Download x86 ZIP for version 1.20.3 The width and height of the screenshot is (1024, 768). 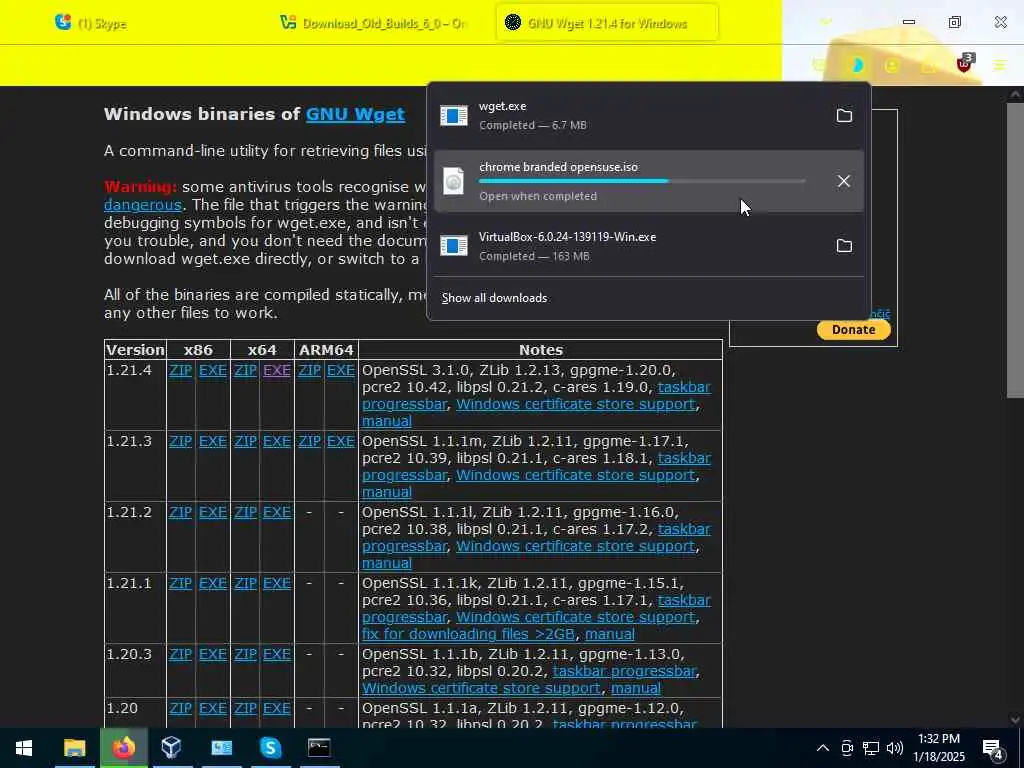coord(180,654)
